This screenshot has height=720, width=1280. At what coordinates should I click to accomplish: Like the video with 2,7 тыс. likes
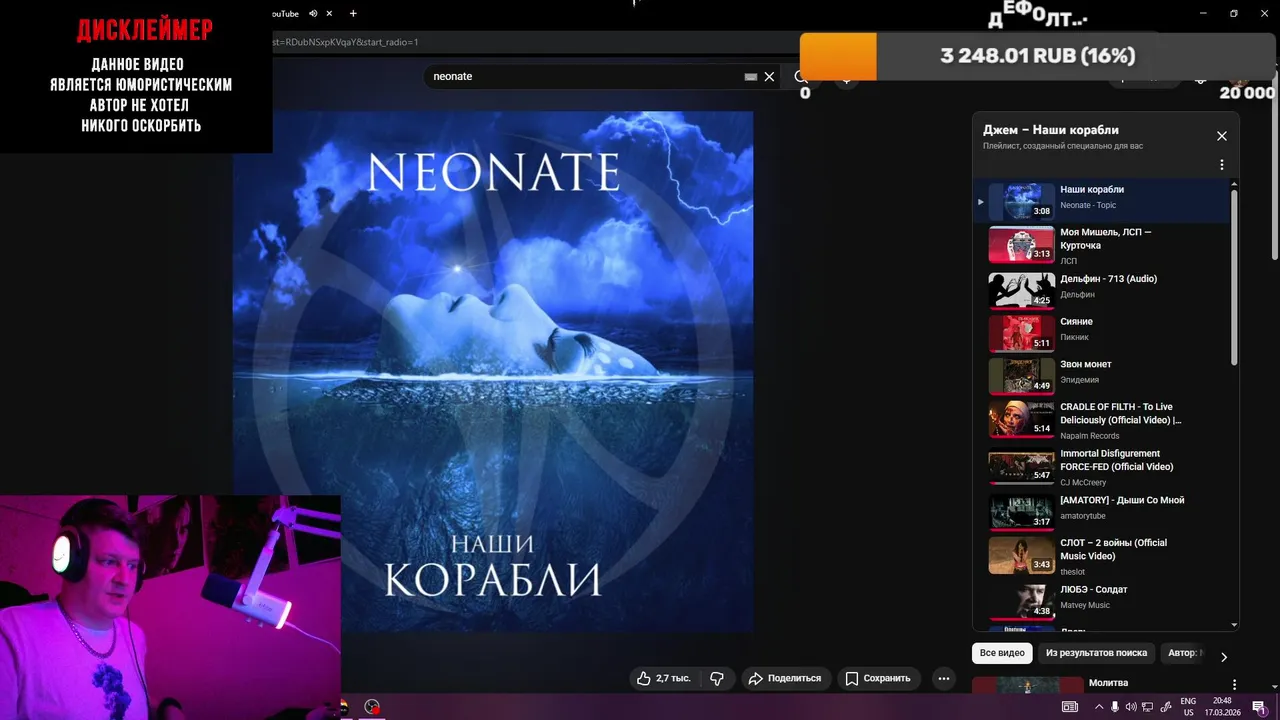[x=664, y=678]
